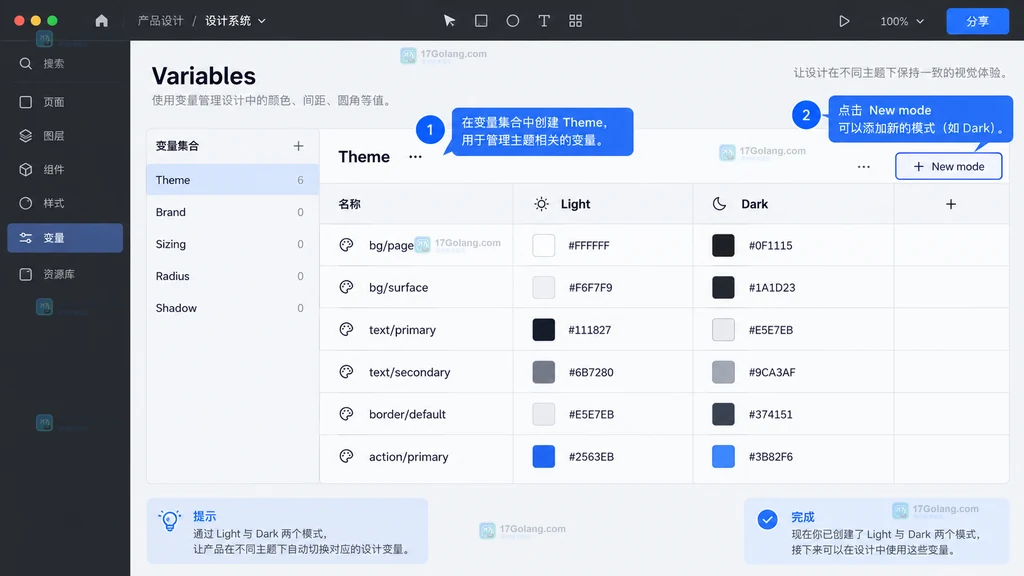This screenshot has height=576, width=1024.
Task: Open Light swatch #F6F7F9 for bg/surface
Action: pyautogui.click(x=543, y=287)
